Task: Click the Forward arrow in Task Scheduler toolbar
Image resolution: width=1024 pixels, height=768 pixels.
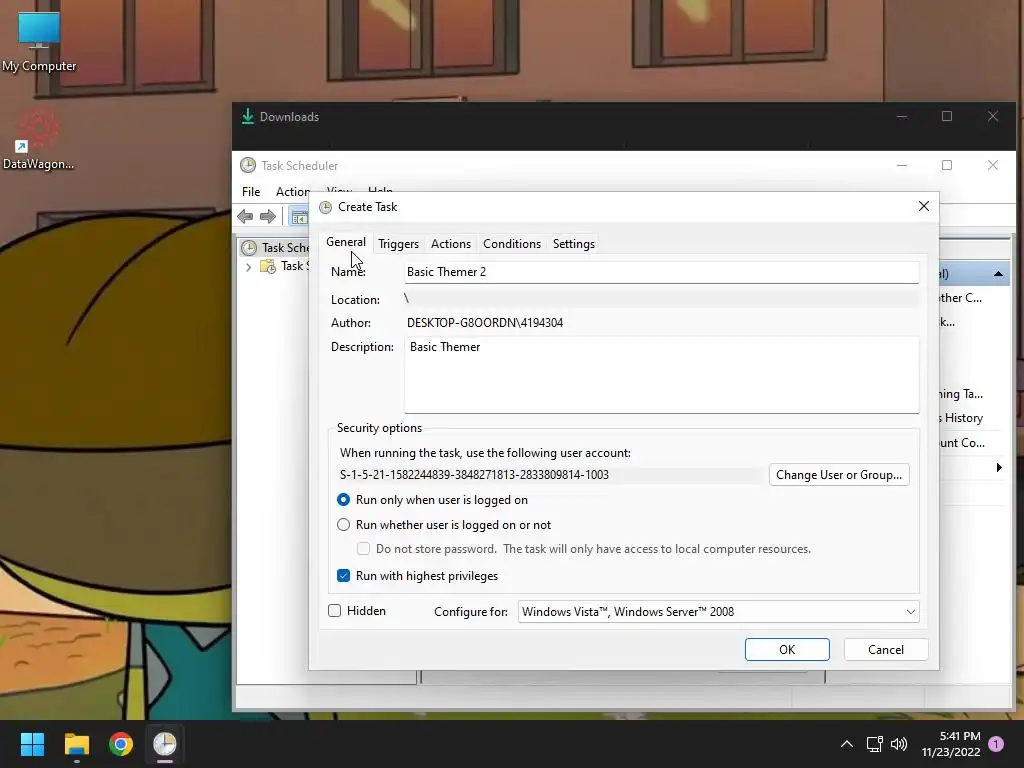Action: point(268,216)
